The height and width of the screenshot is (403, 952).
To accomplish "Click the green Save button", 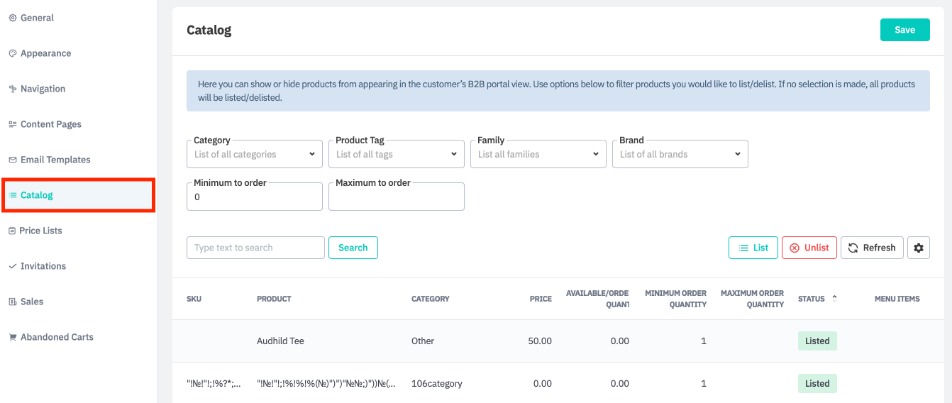I will point(904,30).
